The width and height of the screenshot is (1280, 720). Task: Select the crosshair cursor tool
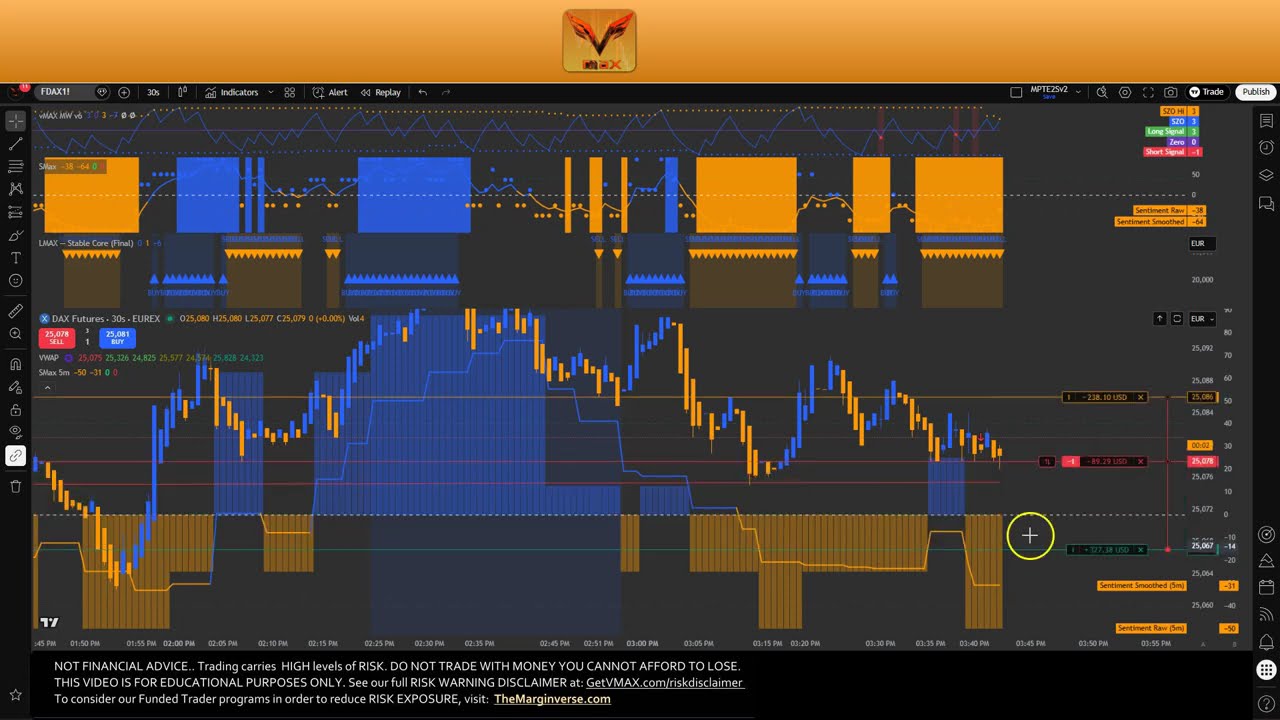[16, 121]
